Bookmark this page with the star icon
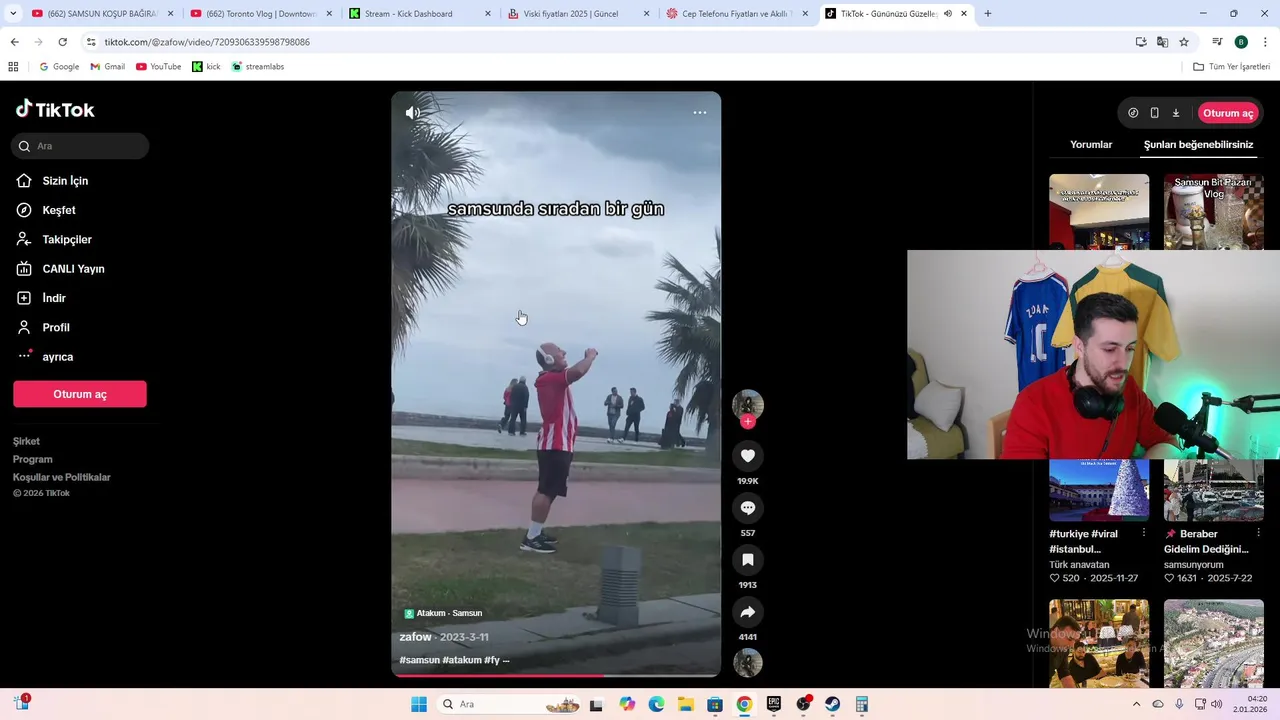 (1184, 42)
